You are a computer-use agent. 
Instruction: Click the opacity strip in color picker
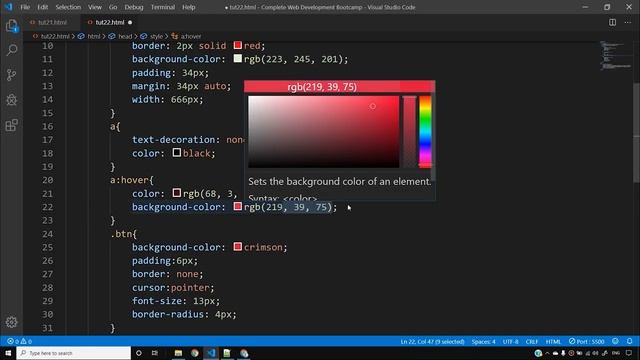[x=409, y=132]
